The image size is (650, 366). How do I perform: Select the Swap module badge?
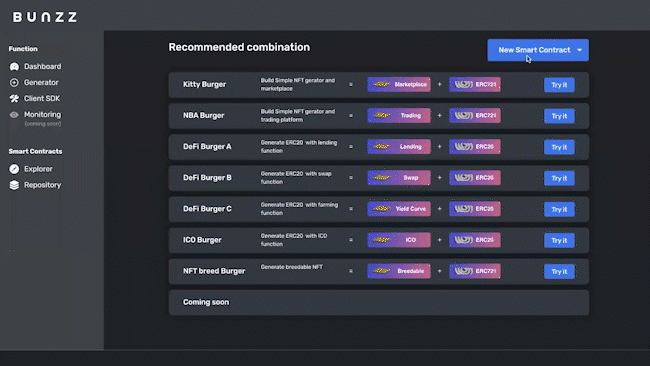399,178
